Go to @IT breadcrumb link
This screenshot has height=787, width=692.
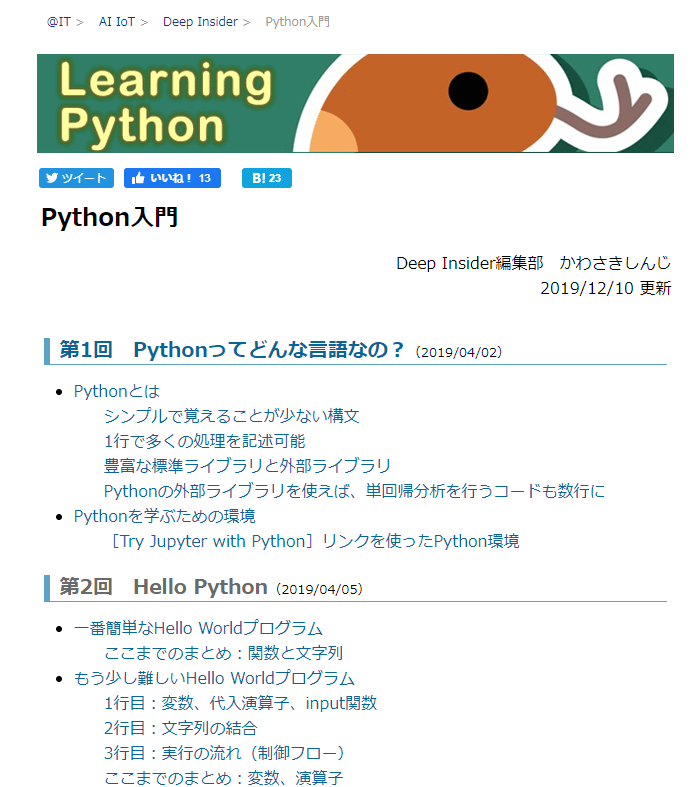point(58,21)
